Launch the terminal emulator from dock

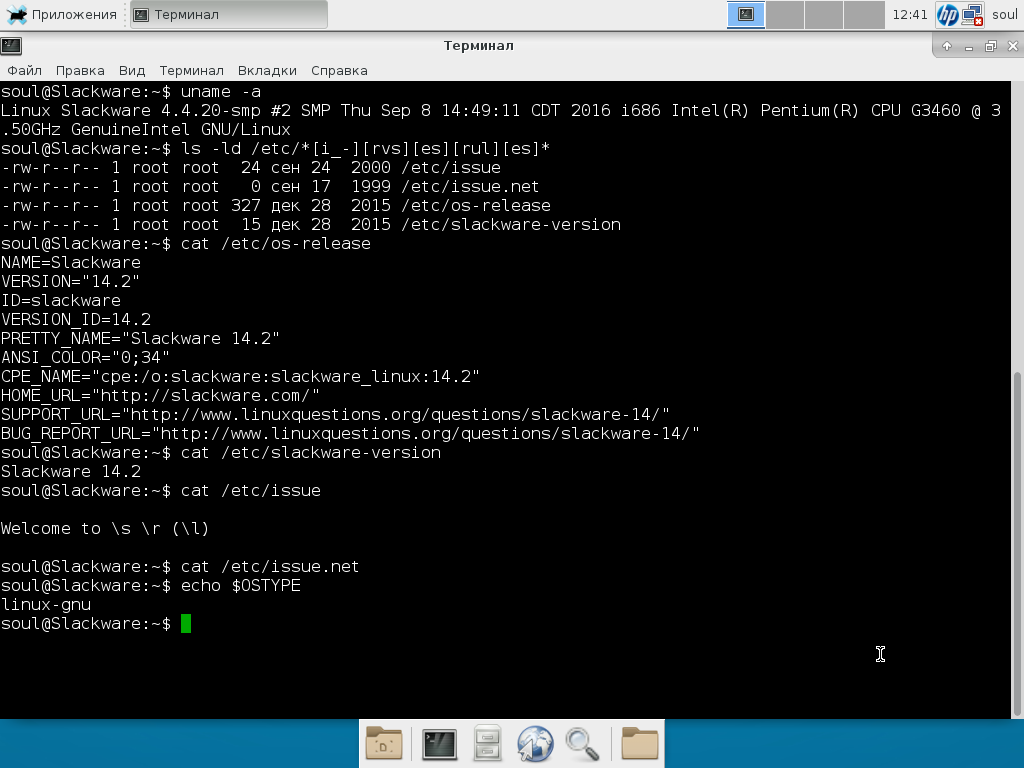point(440,743)
